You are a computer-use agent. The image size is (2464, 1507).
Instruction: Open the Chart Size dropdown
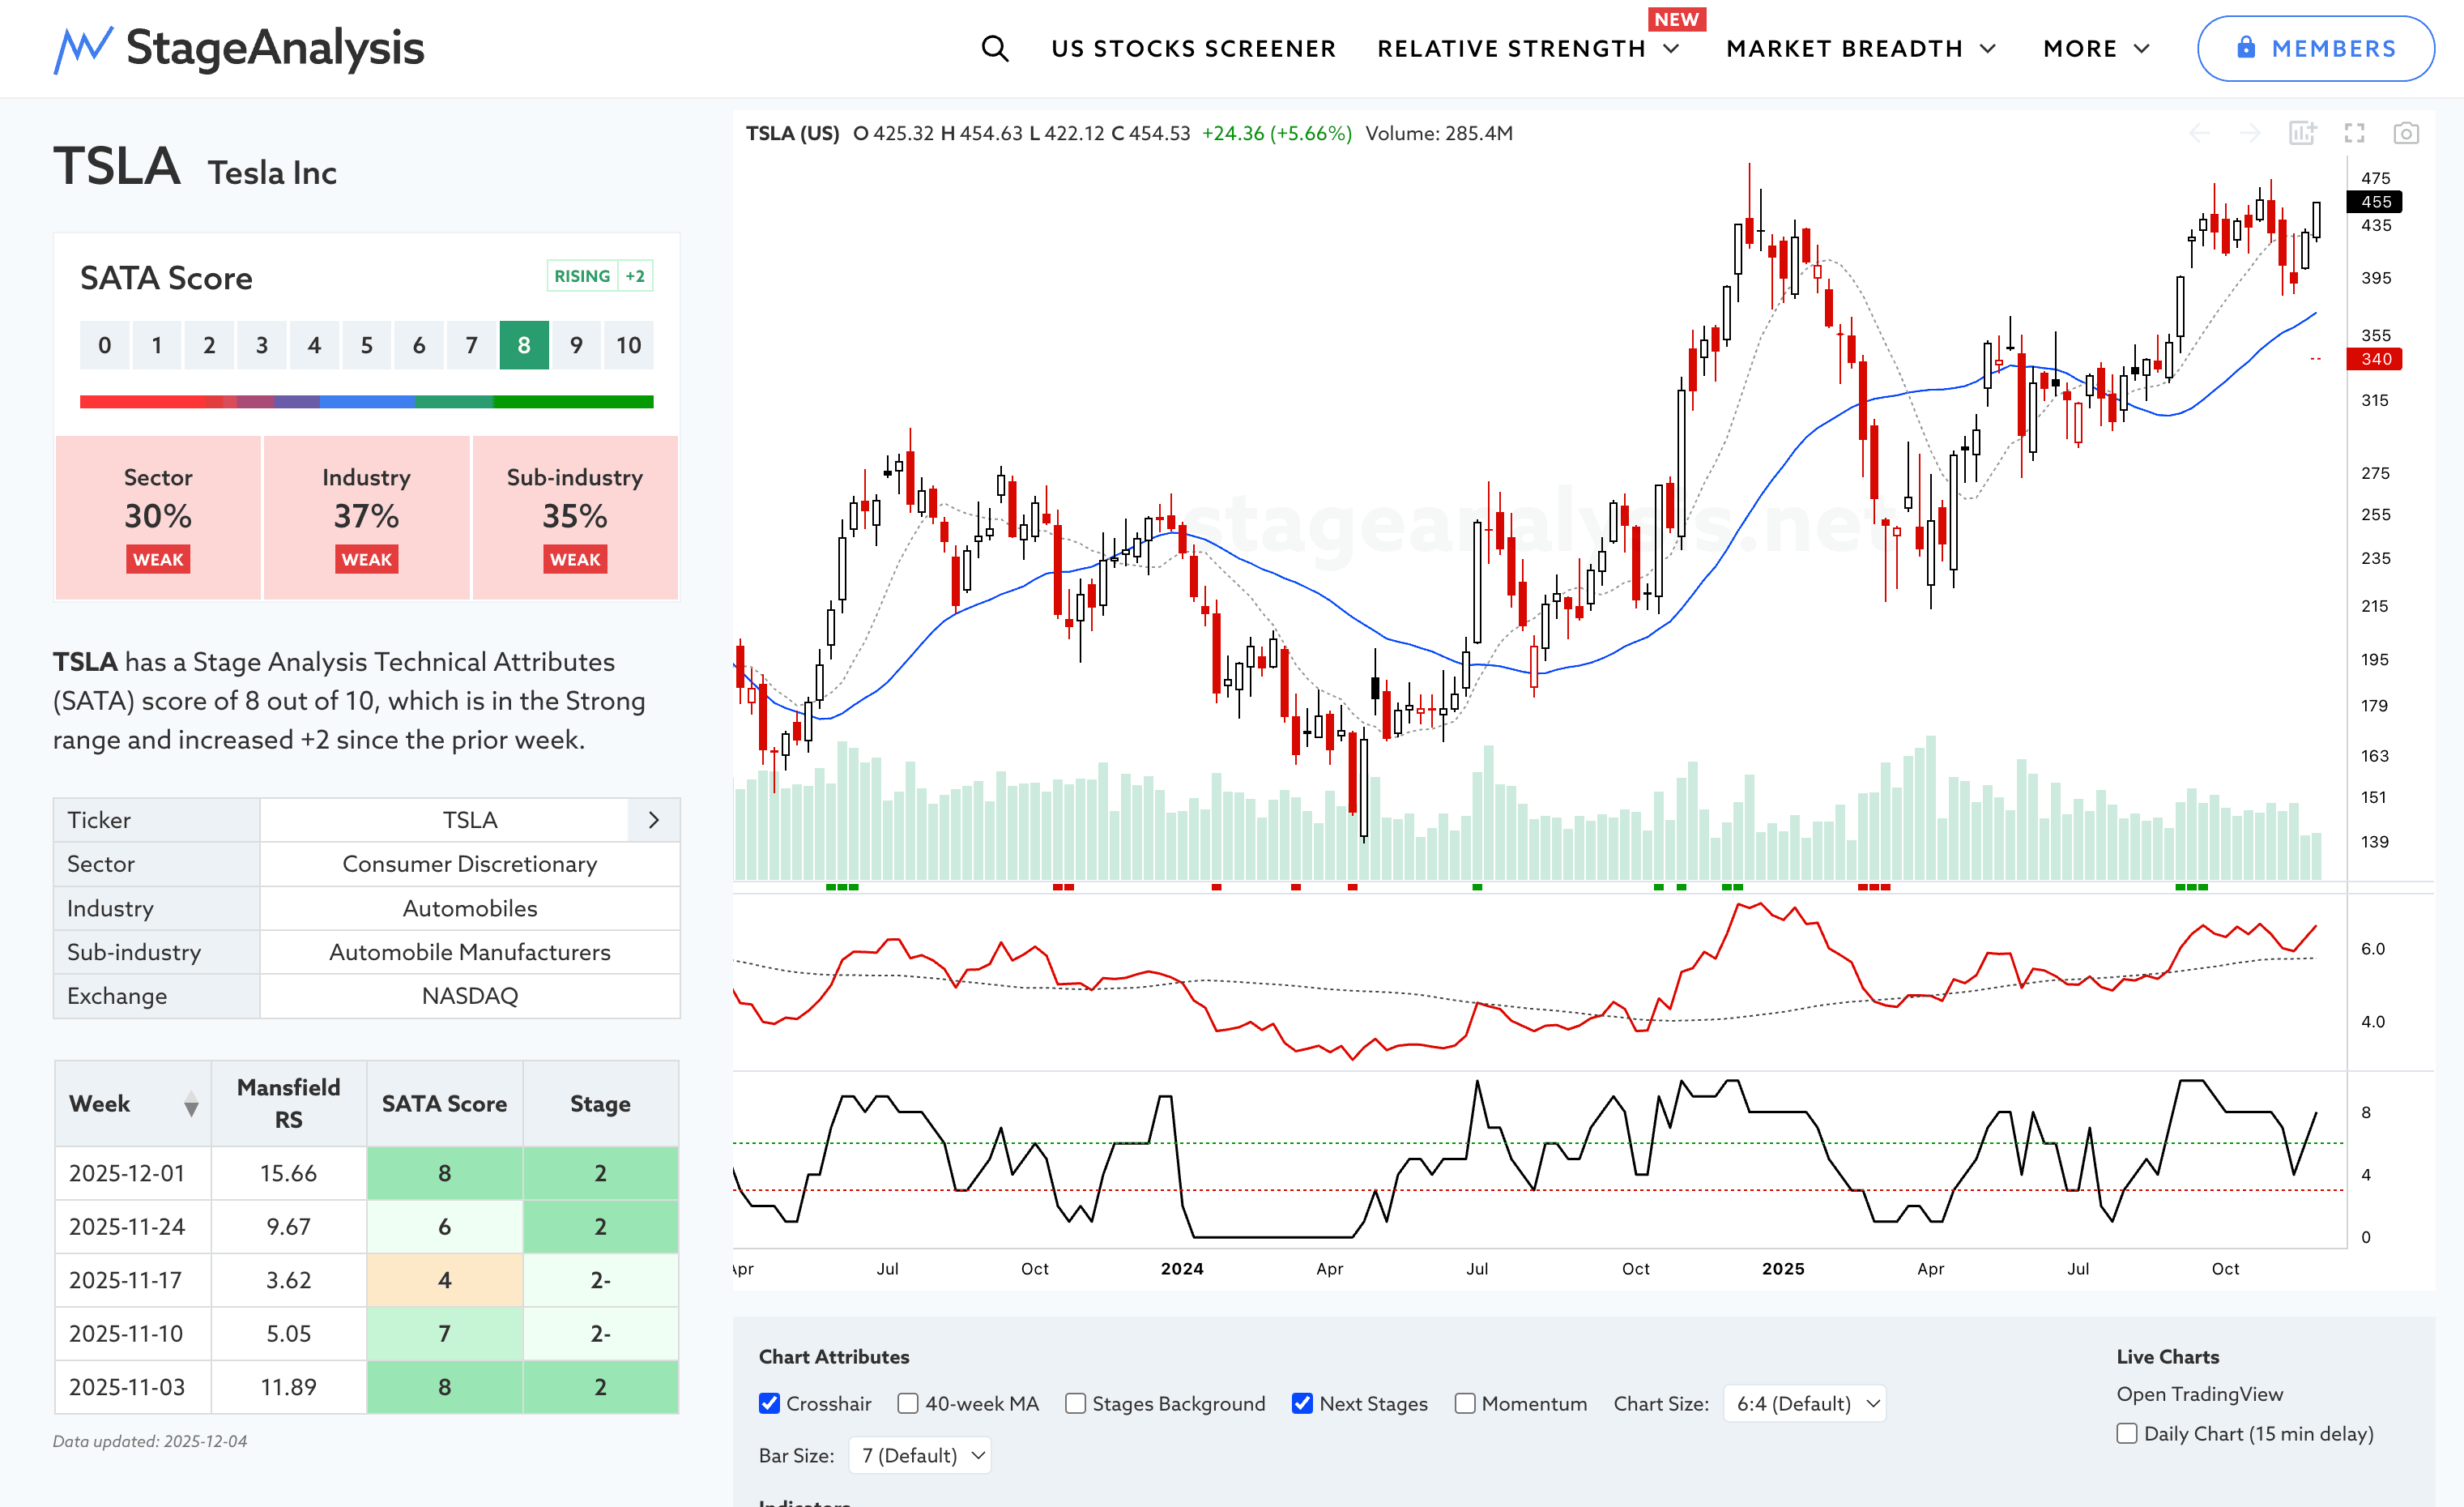(1805, 1403)
